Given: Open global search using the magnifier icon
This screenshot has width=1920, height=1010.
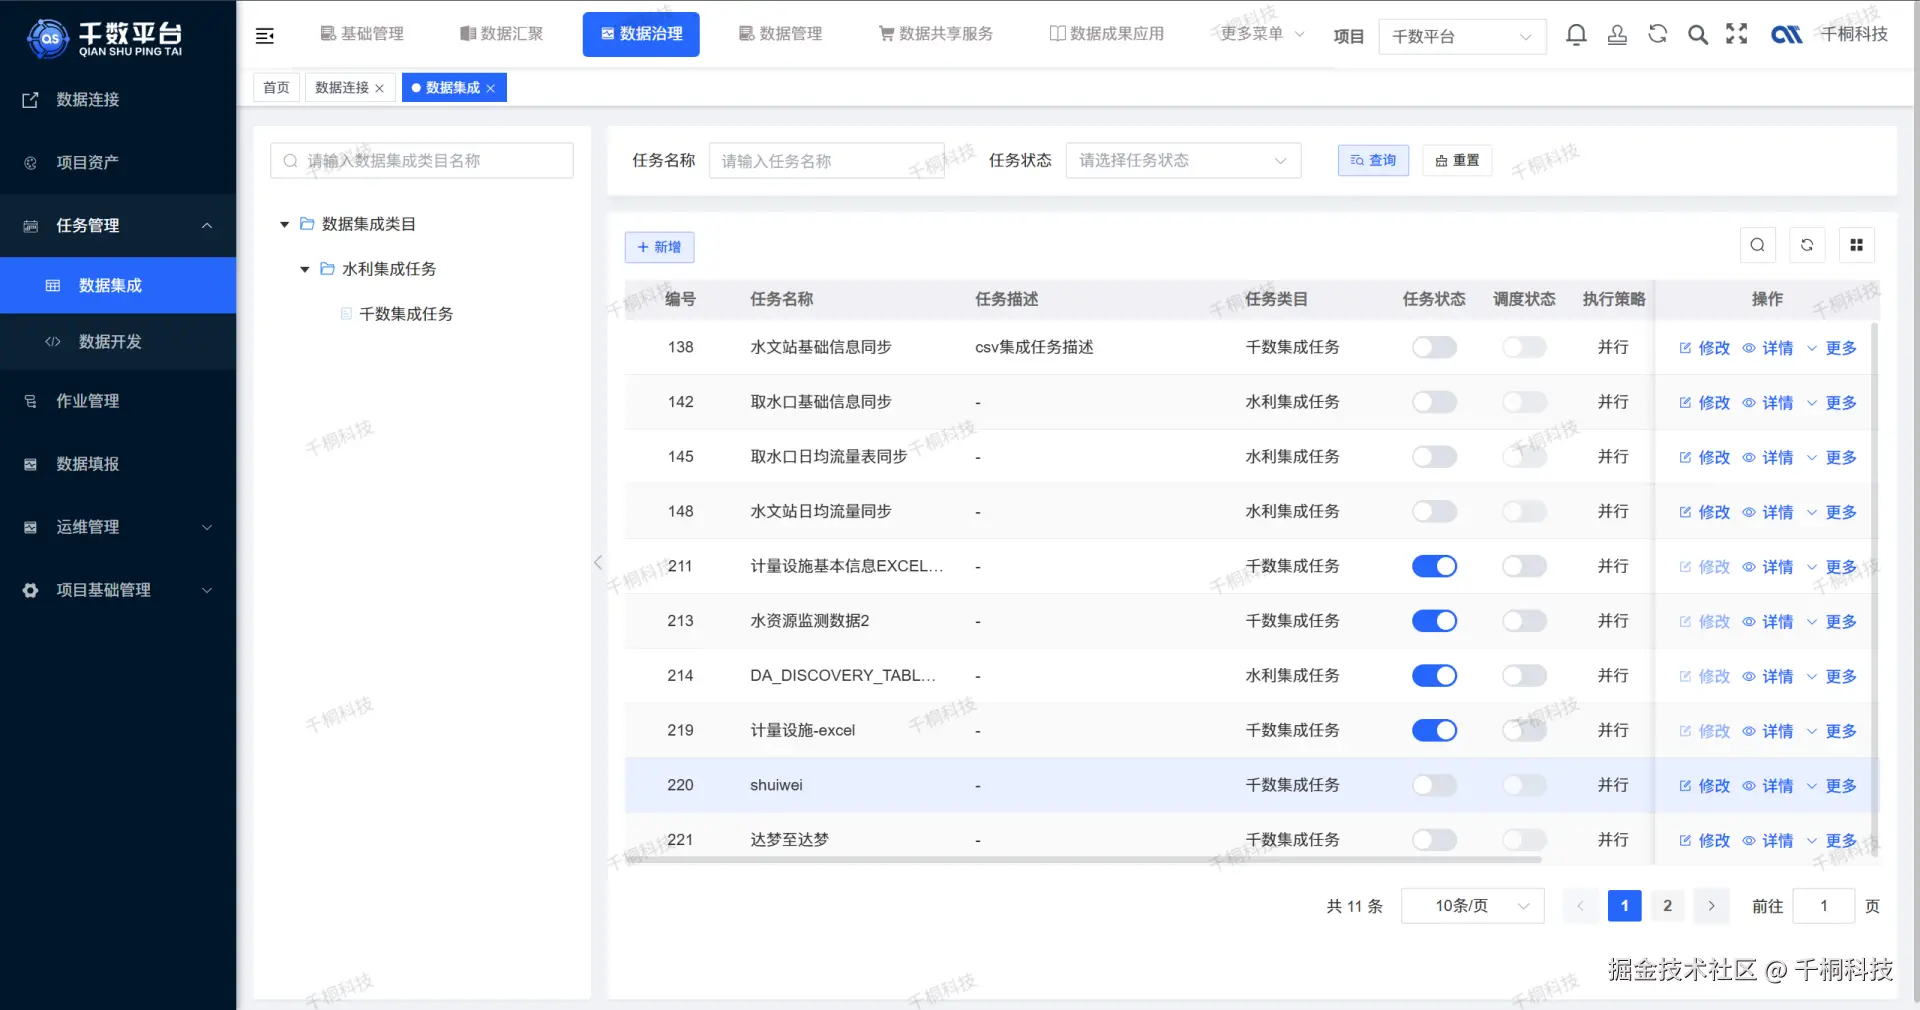Looking at the screenshot, I should point(1697,34).
